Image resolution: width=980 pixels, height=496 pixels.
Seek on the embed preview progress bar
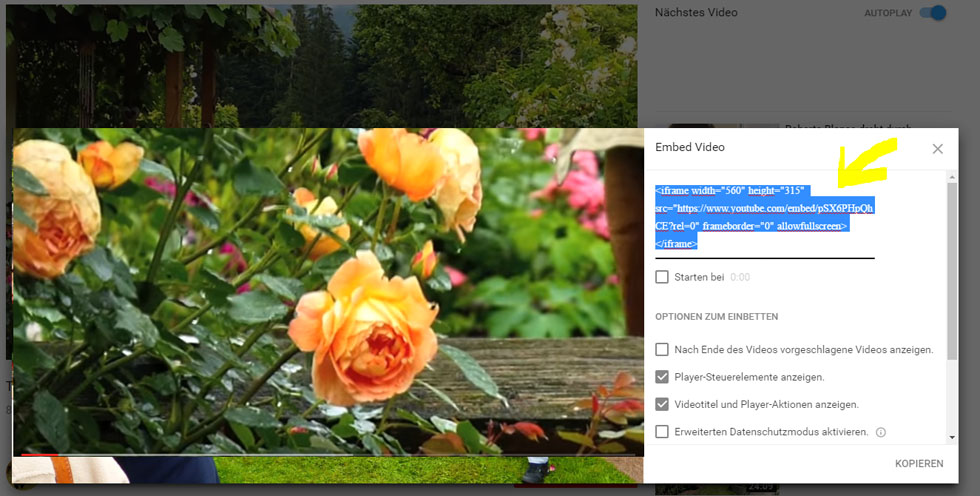coord(328,455)
